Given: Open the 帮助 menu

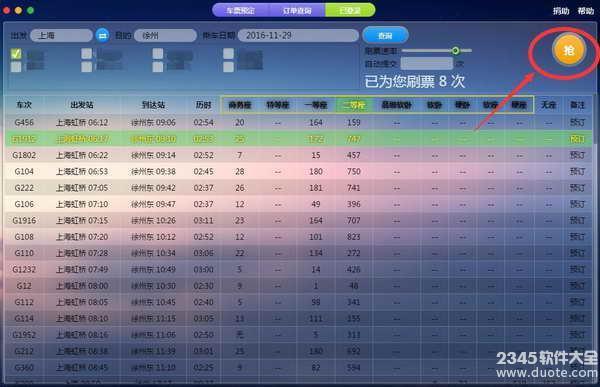Looking at the screenshot, I should point(585,11).
